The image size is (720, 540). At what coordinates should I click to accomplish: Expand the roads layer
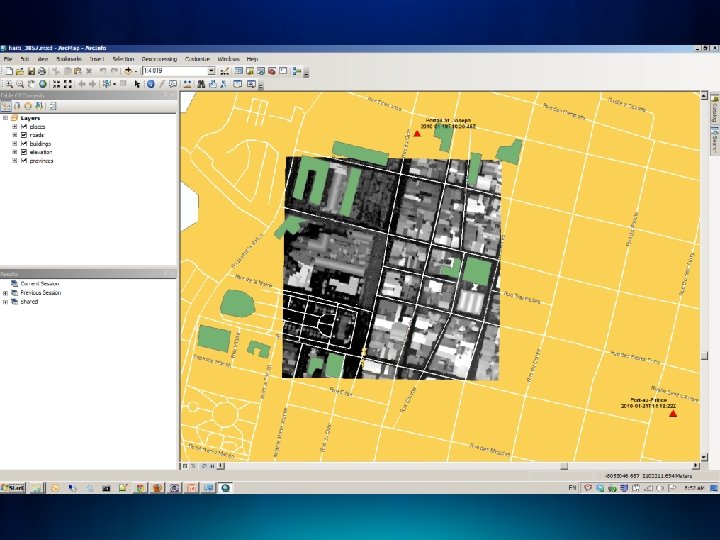click(x=15, y=135)
